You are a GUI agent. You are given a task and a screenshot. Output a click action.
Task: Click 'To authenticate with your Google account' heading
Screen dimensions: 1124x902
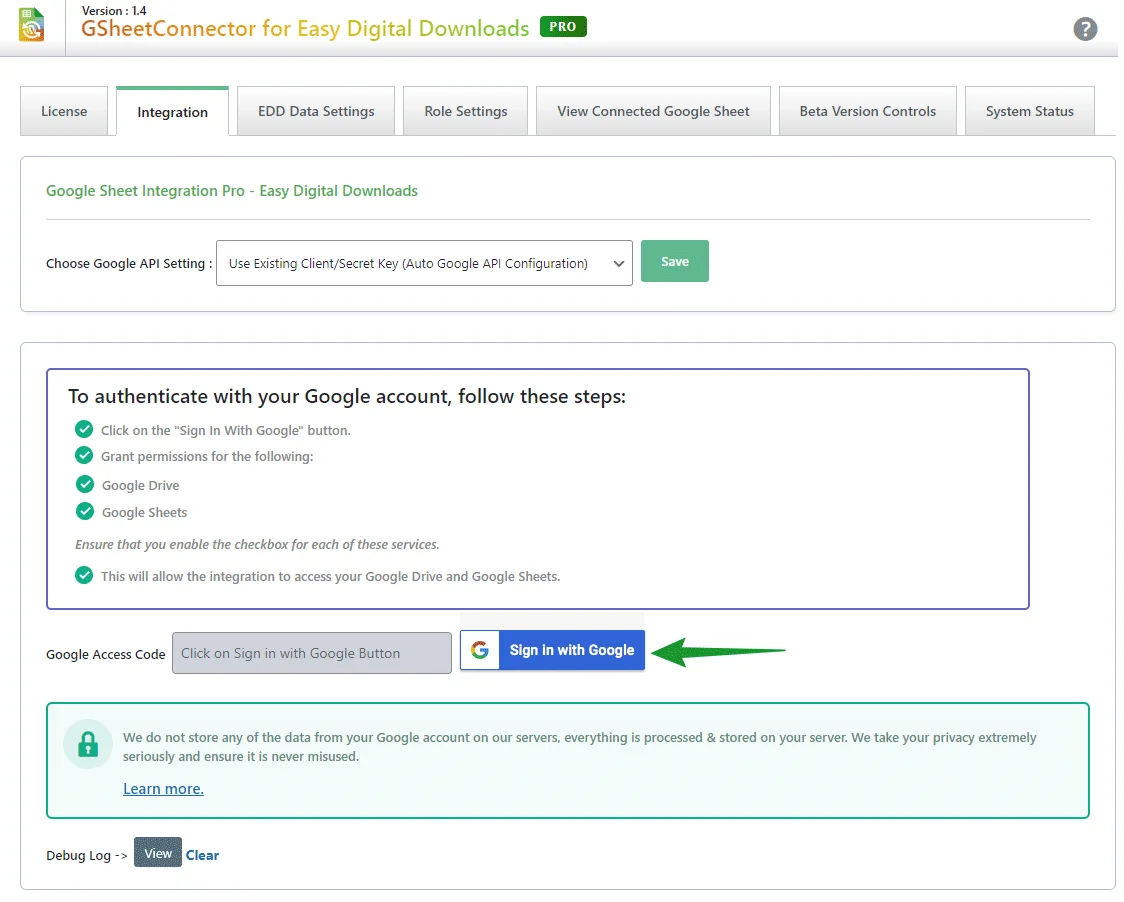coord(347,397)
